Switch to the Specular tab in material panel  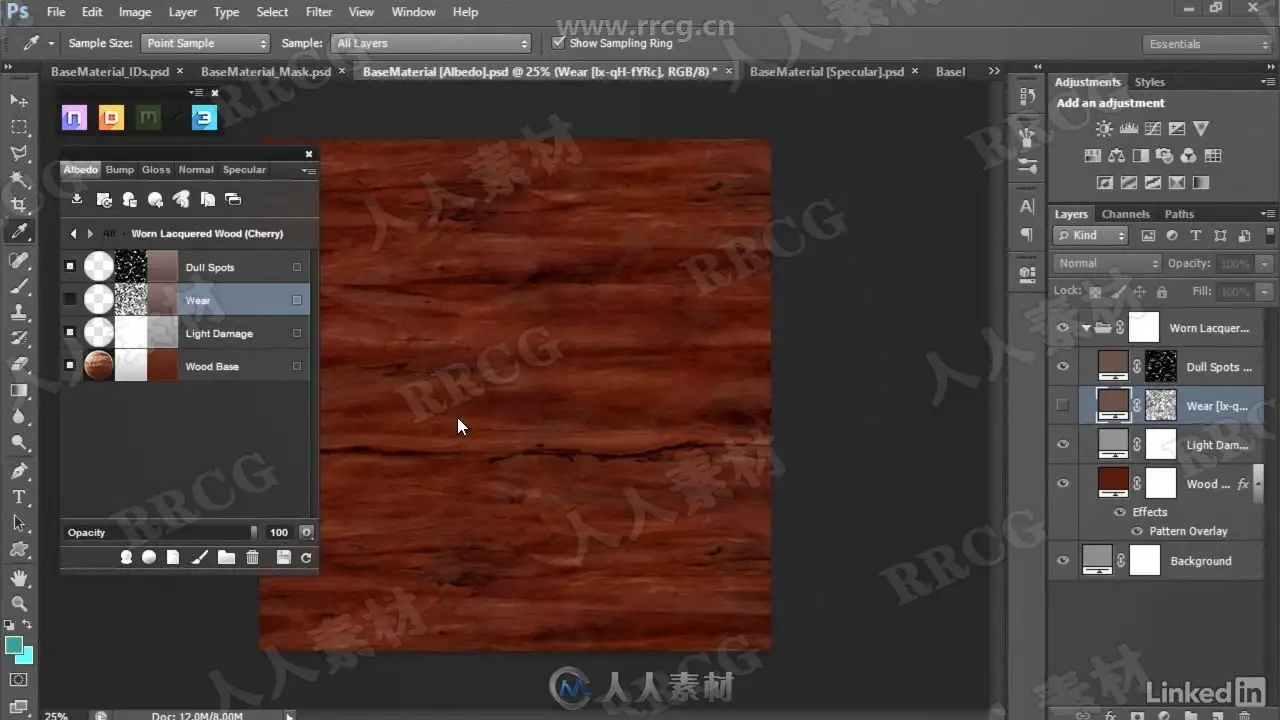pyautogui.click(x=244, y=170)
